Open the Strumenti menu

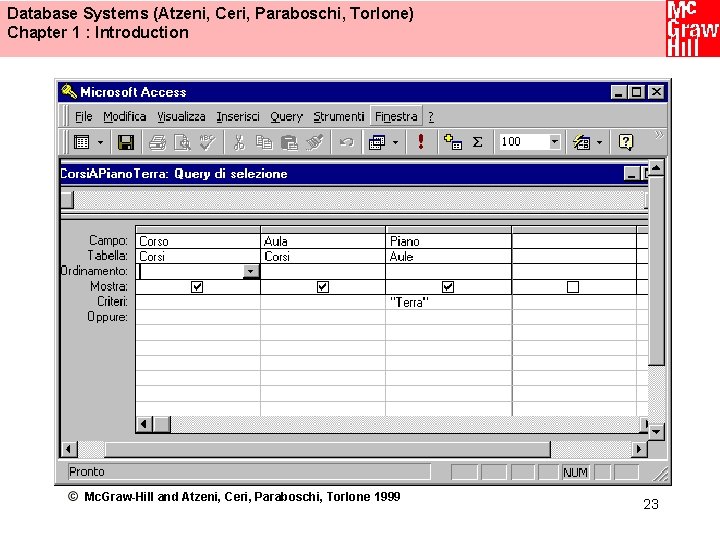click(x=339, y=117)
